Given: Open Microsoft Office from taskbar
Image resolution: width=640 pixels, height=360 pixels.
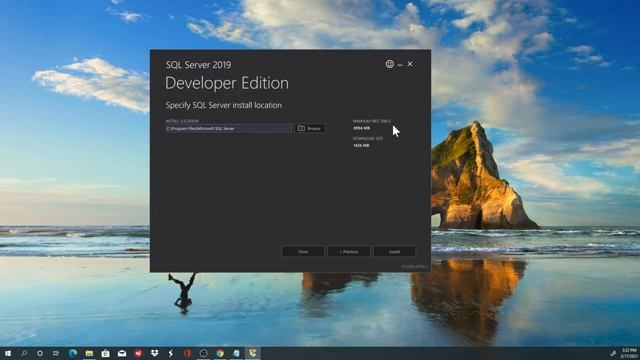Looking at the screenshot, I should coord(187,353).
